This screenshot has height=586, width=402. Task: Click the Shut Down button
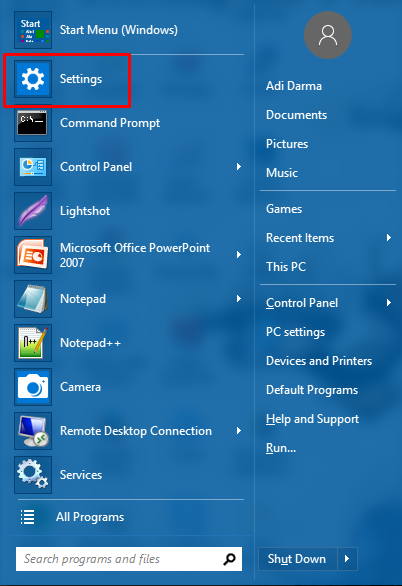(297, 559)
